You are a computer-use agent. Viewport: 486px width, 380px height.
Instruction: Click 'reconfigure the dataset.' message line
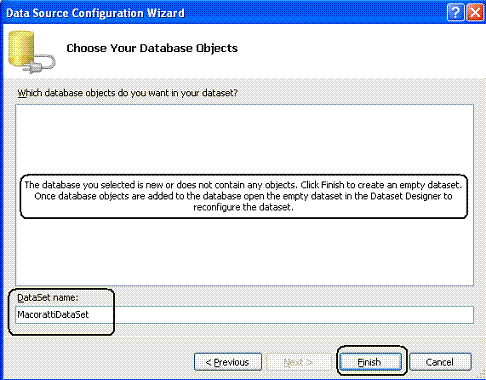(x=243, y=207)
